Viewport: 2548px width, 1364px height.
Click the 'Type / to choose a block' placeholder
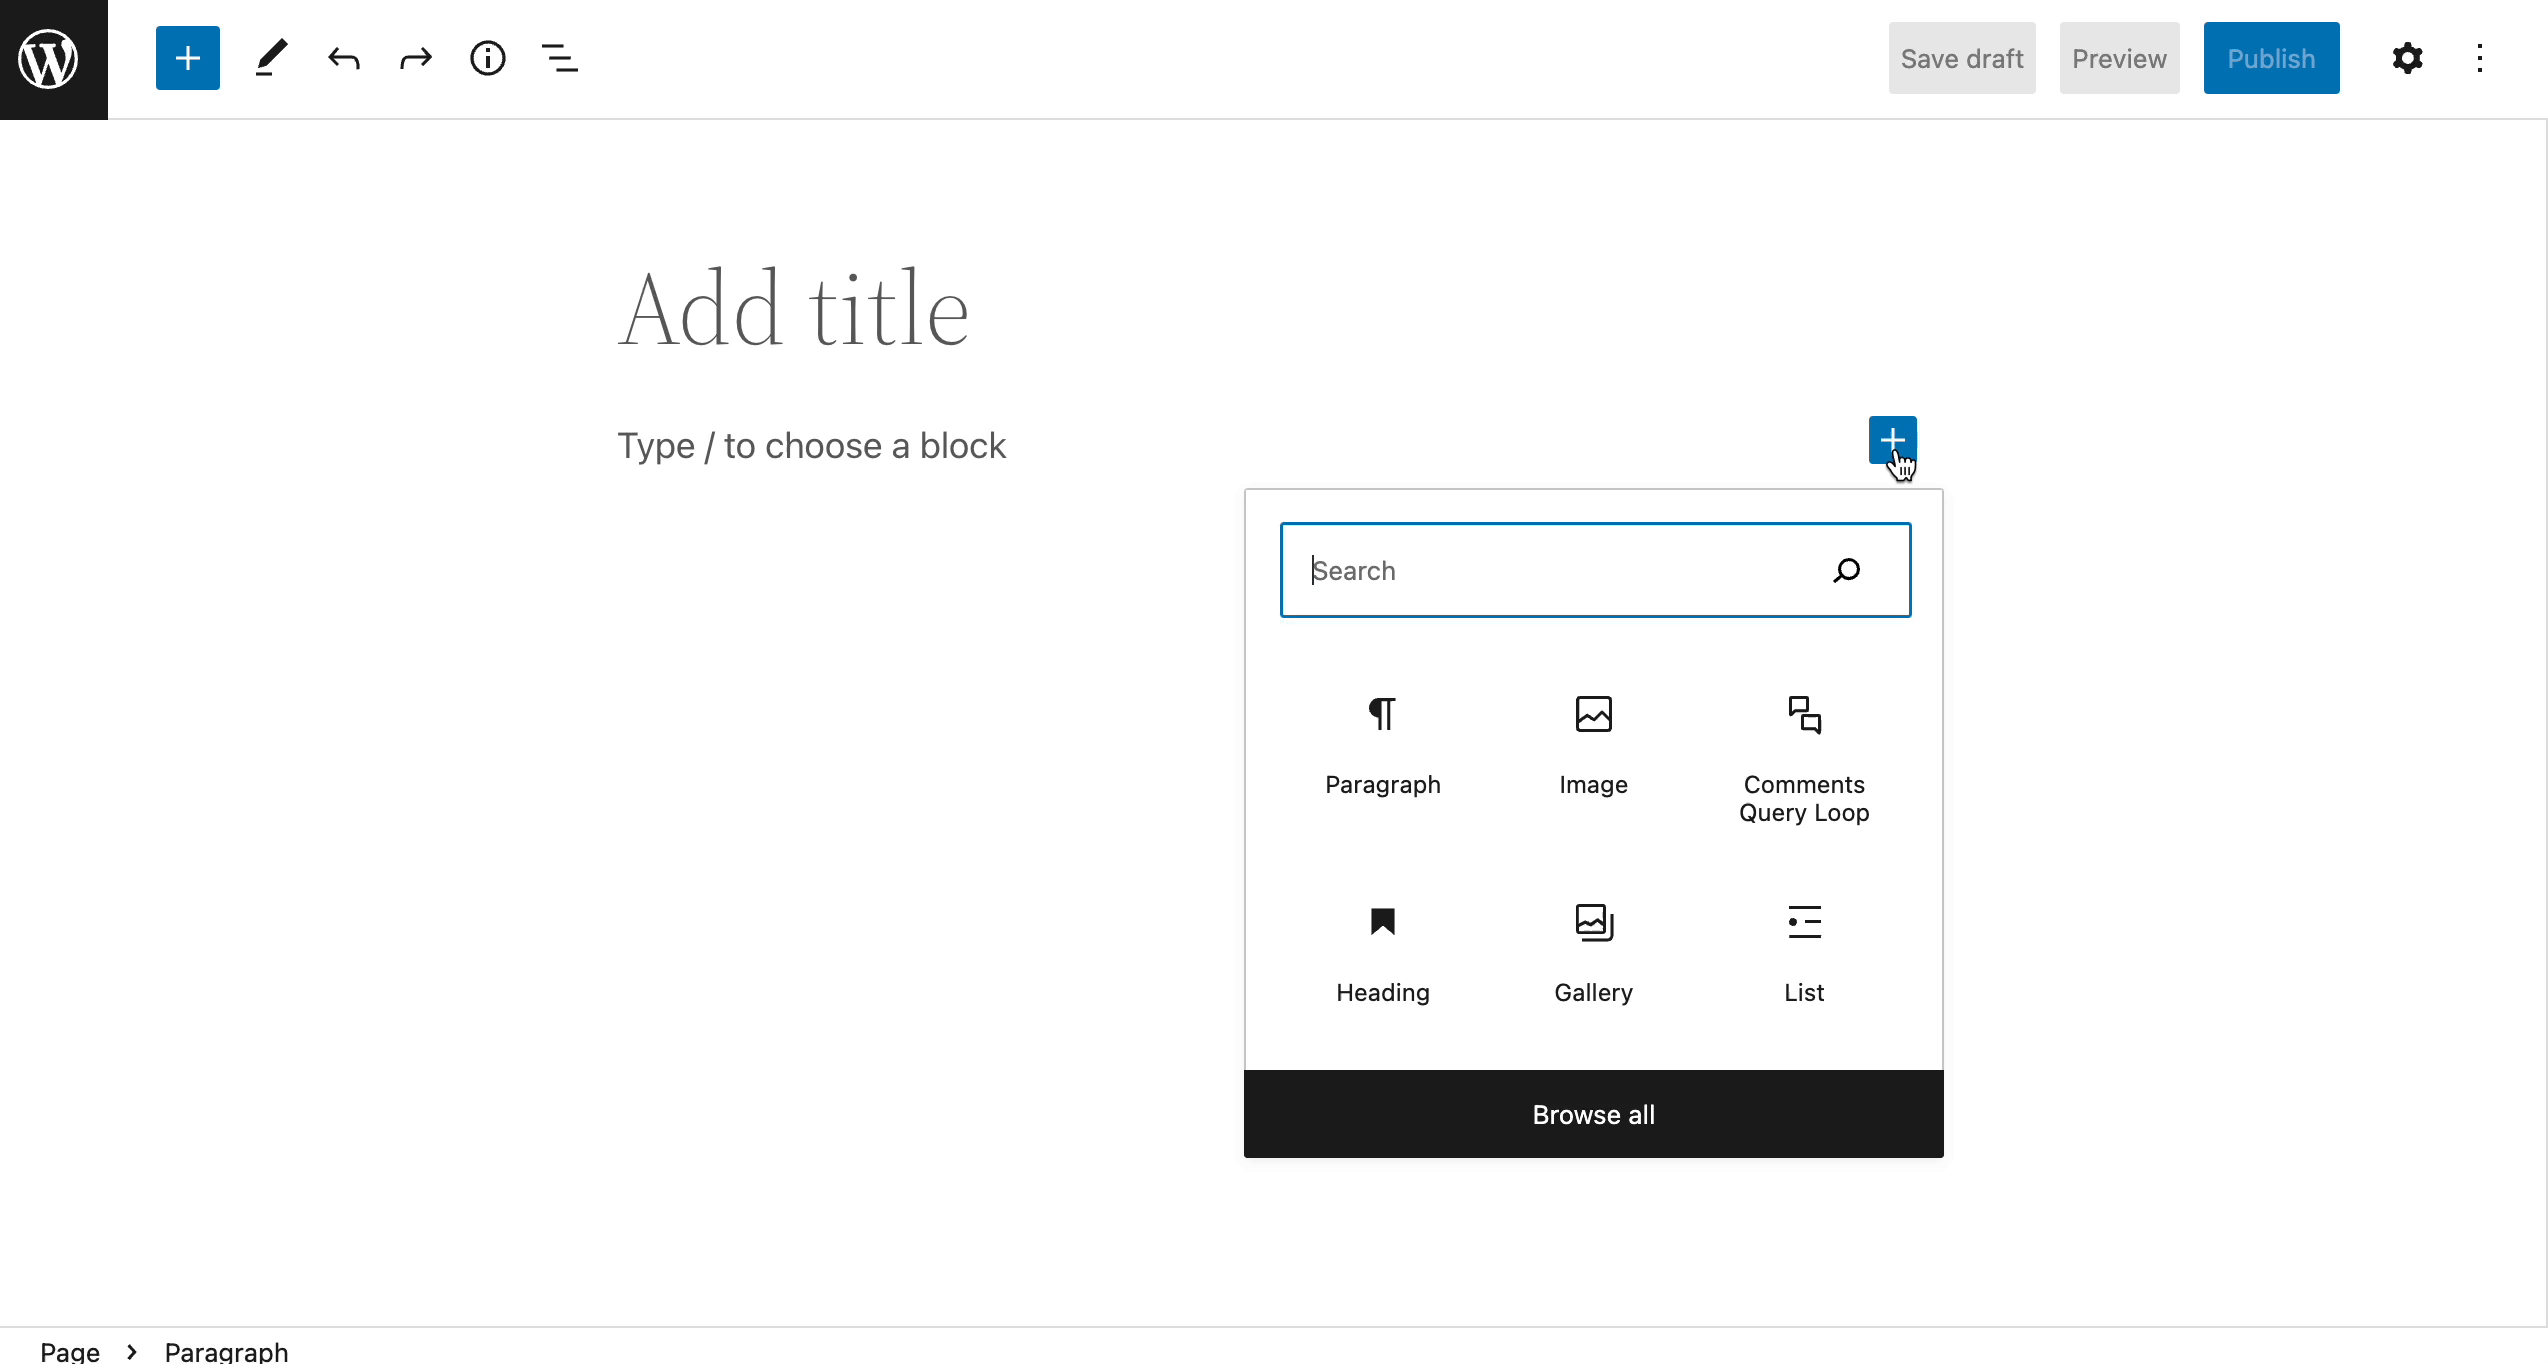click(811, 446)
